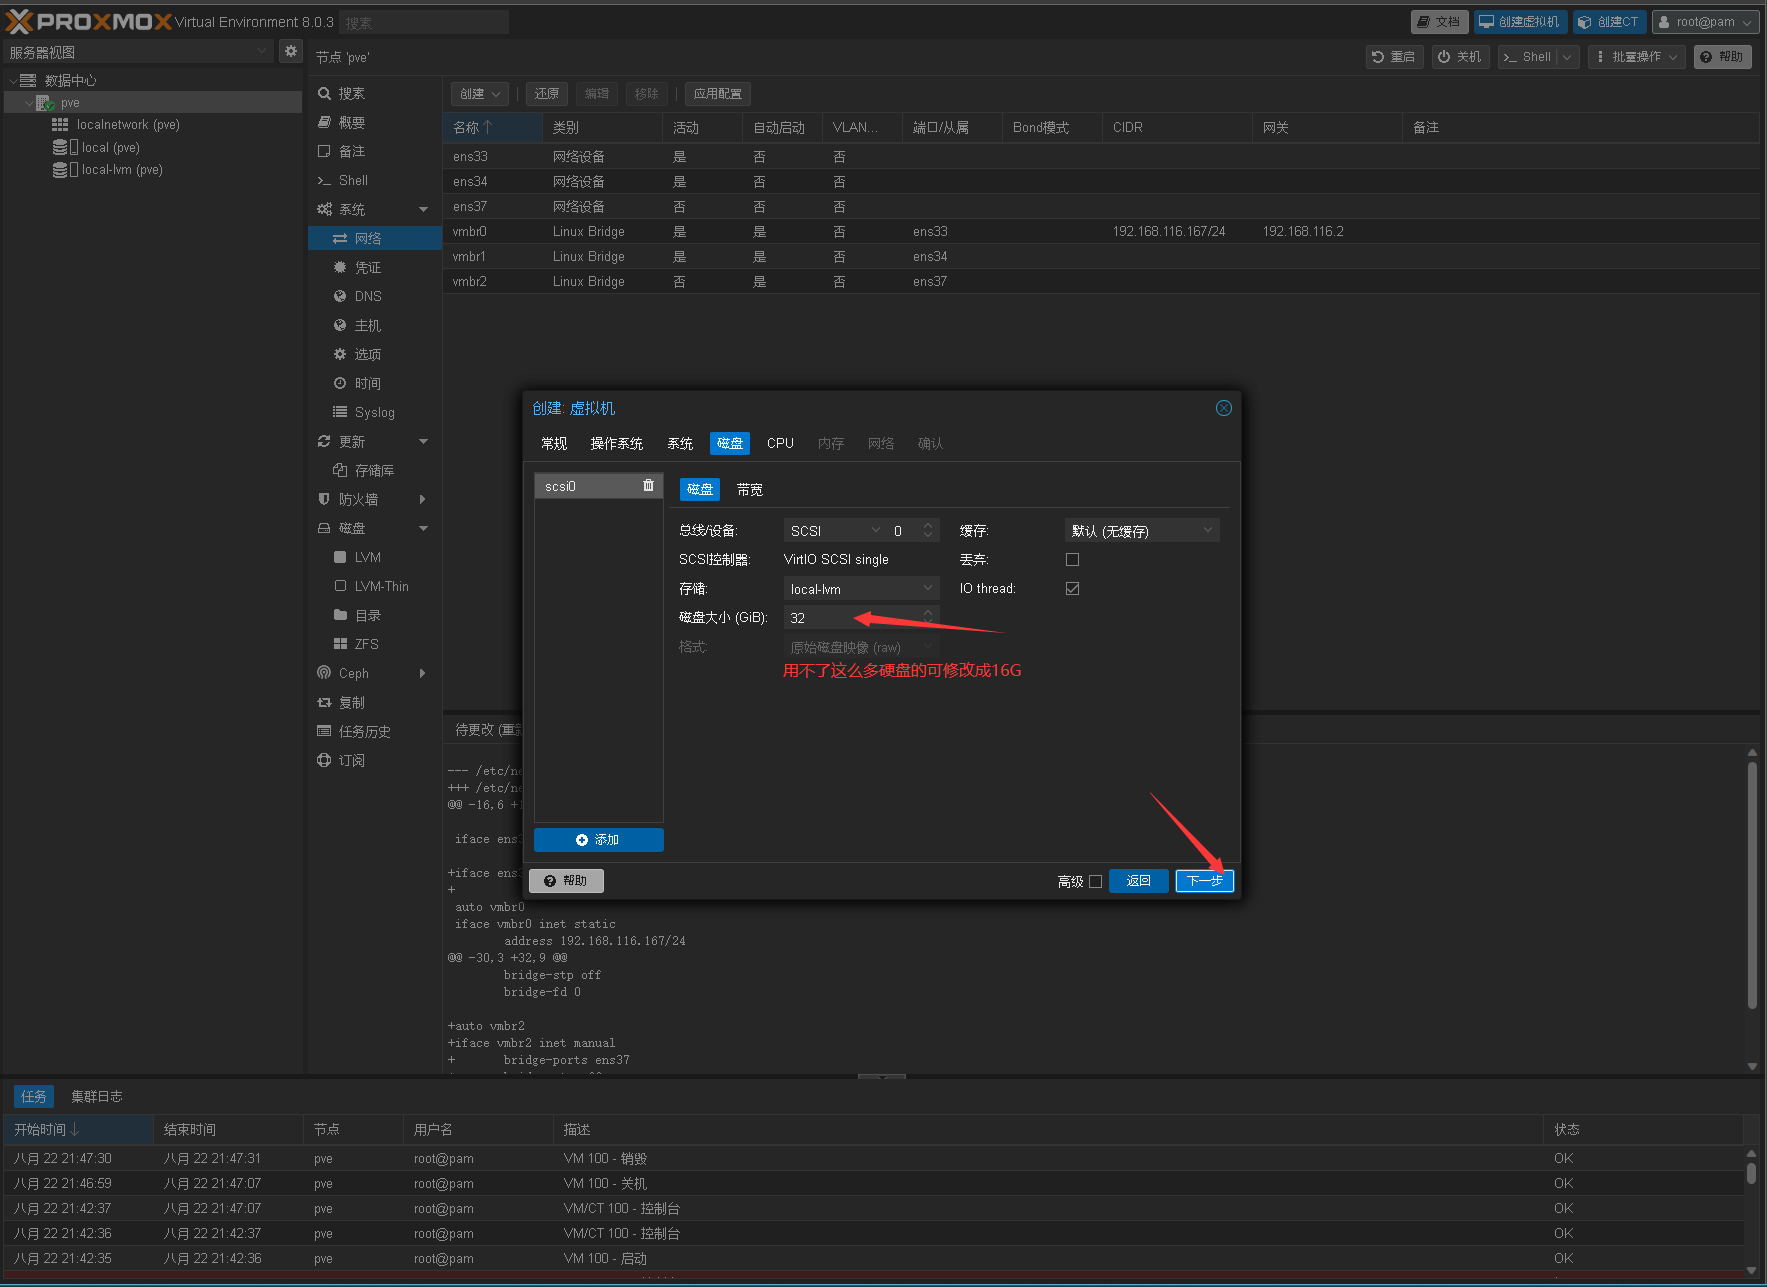
Task: Open the Cache dropdown
Action: click(1142, 531)
